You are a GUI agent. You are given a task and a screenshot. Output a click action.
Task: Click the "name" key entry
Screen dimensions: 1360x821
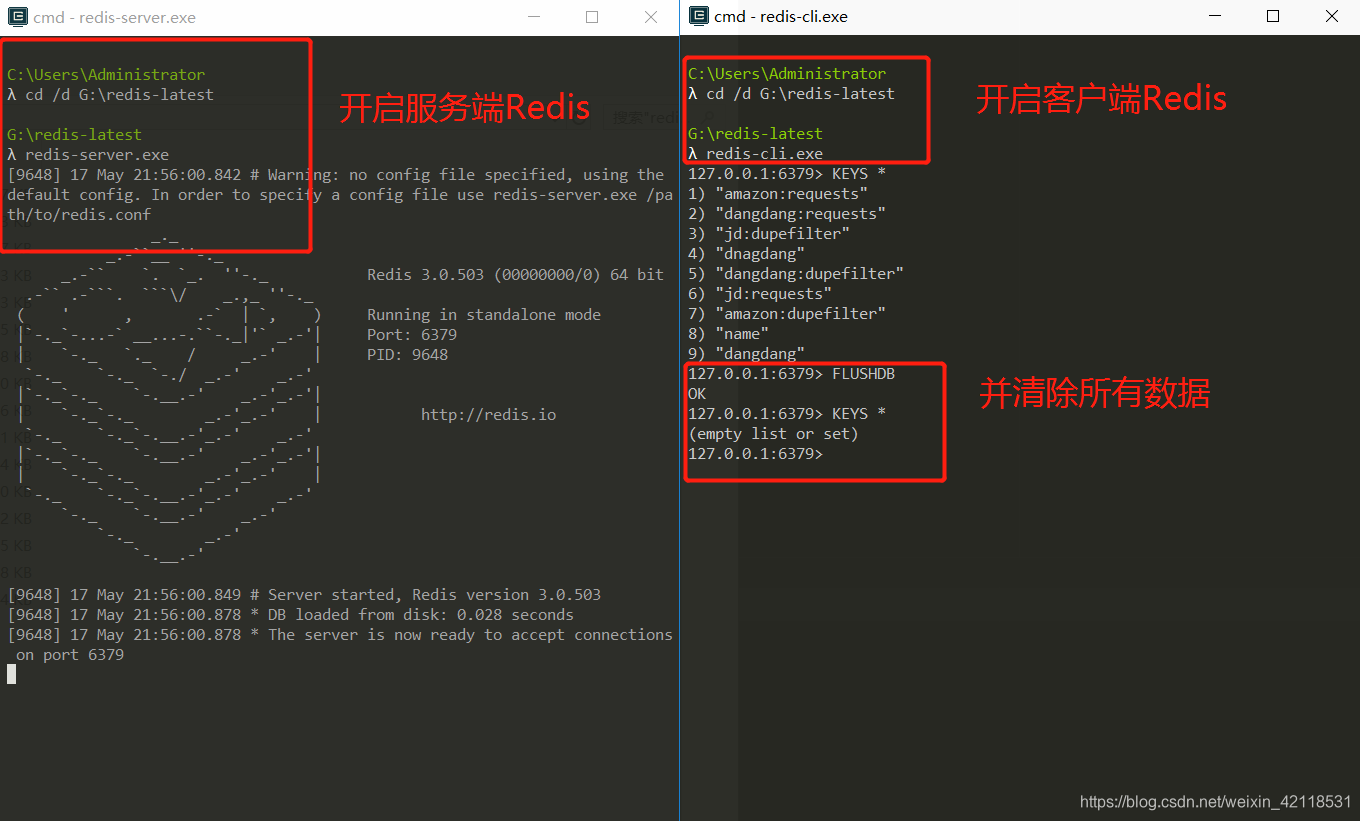point(729,333)
